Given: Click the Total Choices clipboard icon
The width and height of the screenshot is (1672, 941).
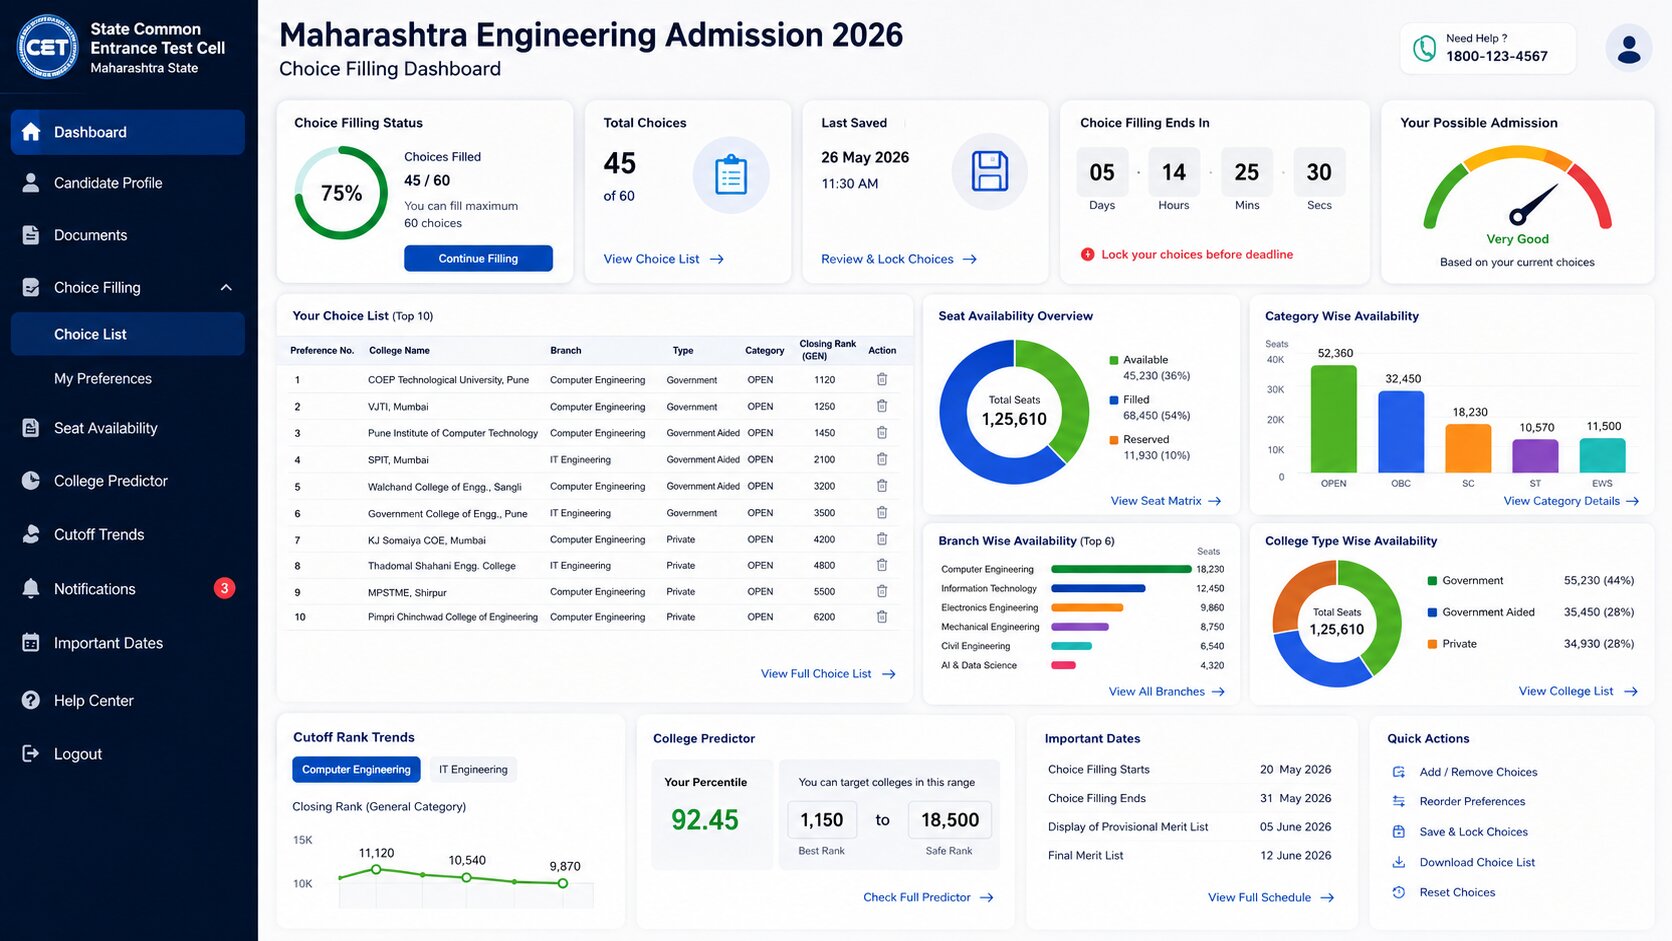Looking at the screenshot, I should tap(731, 175).
